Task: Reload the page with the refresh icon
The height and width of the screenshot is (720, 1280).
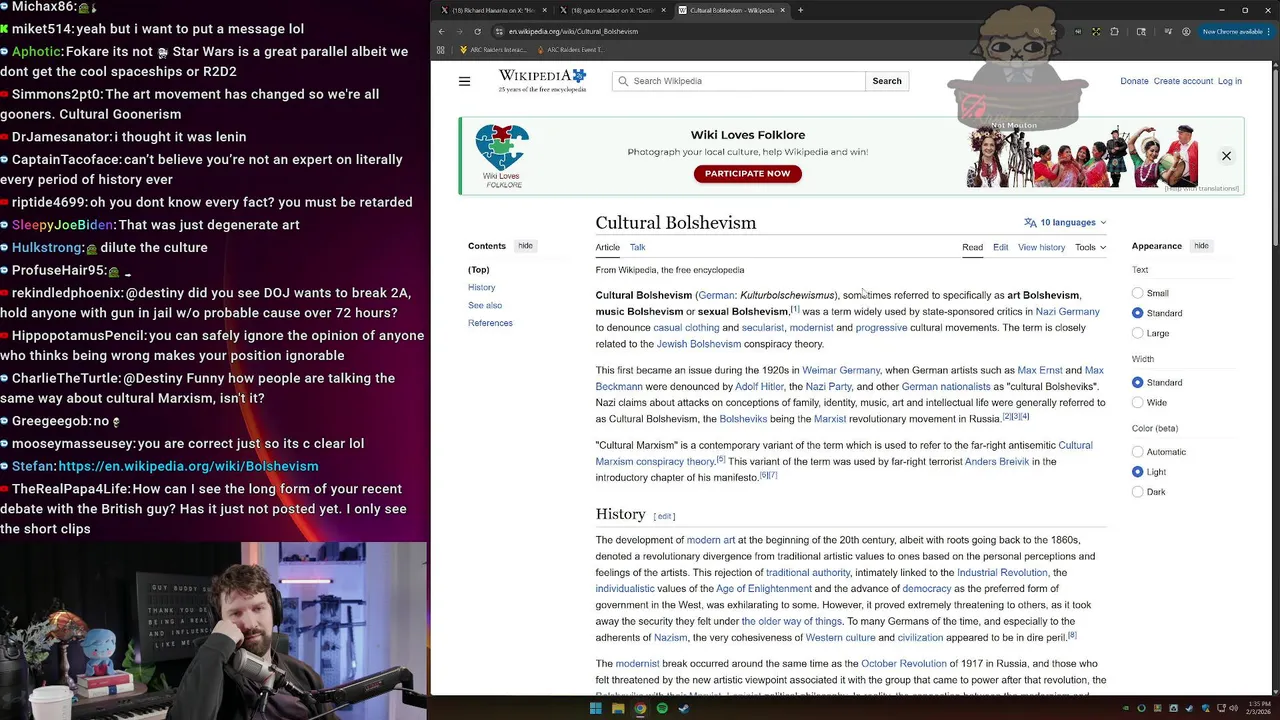Action: [478, 31]
